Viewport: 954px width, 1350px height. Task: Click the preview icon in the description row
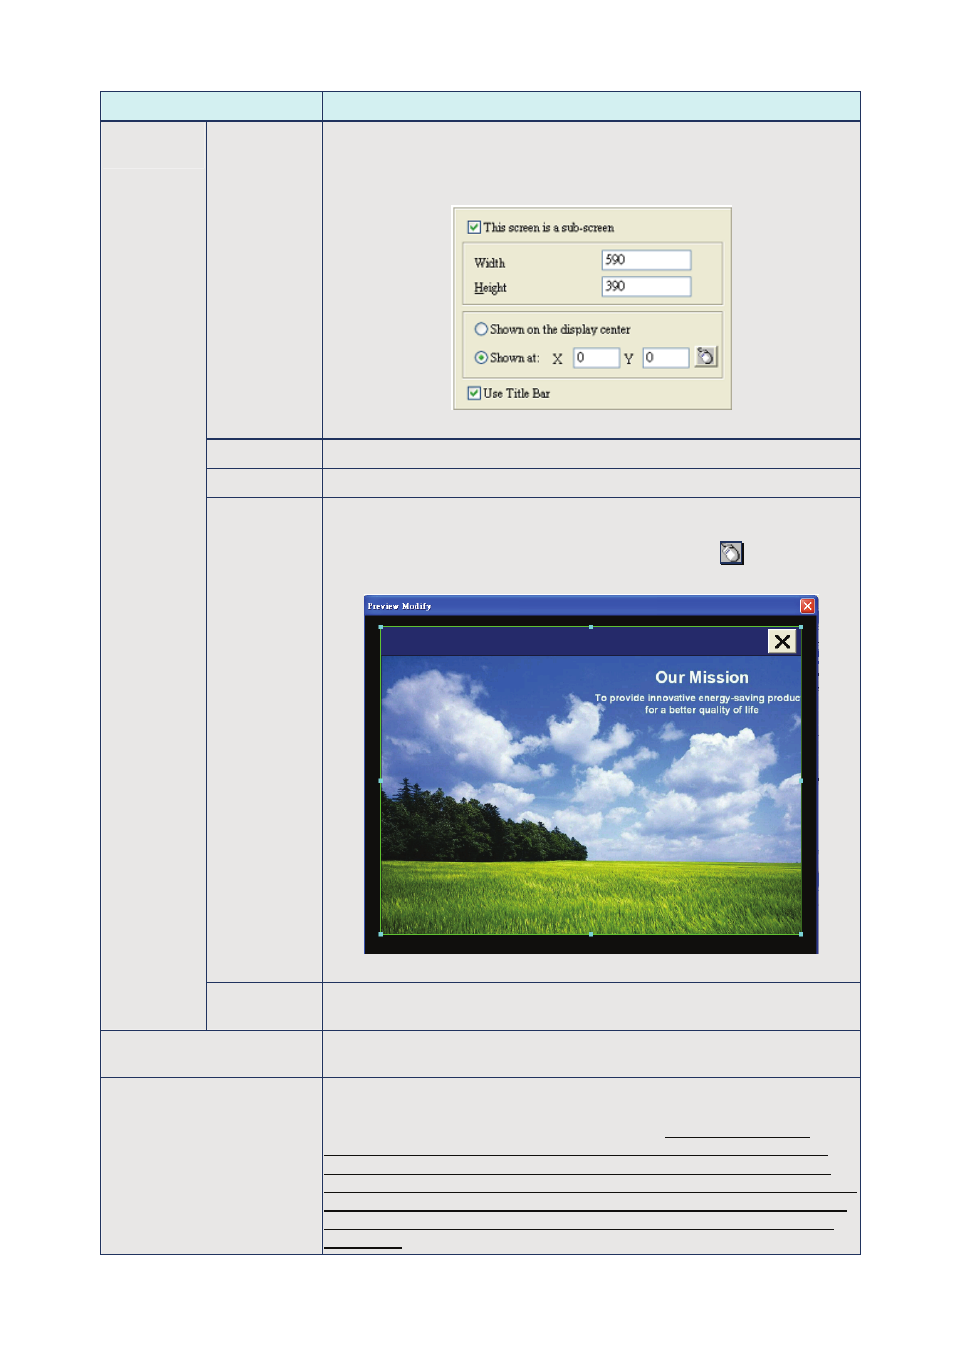pos(732,553)
